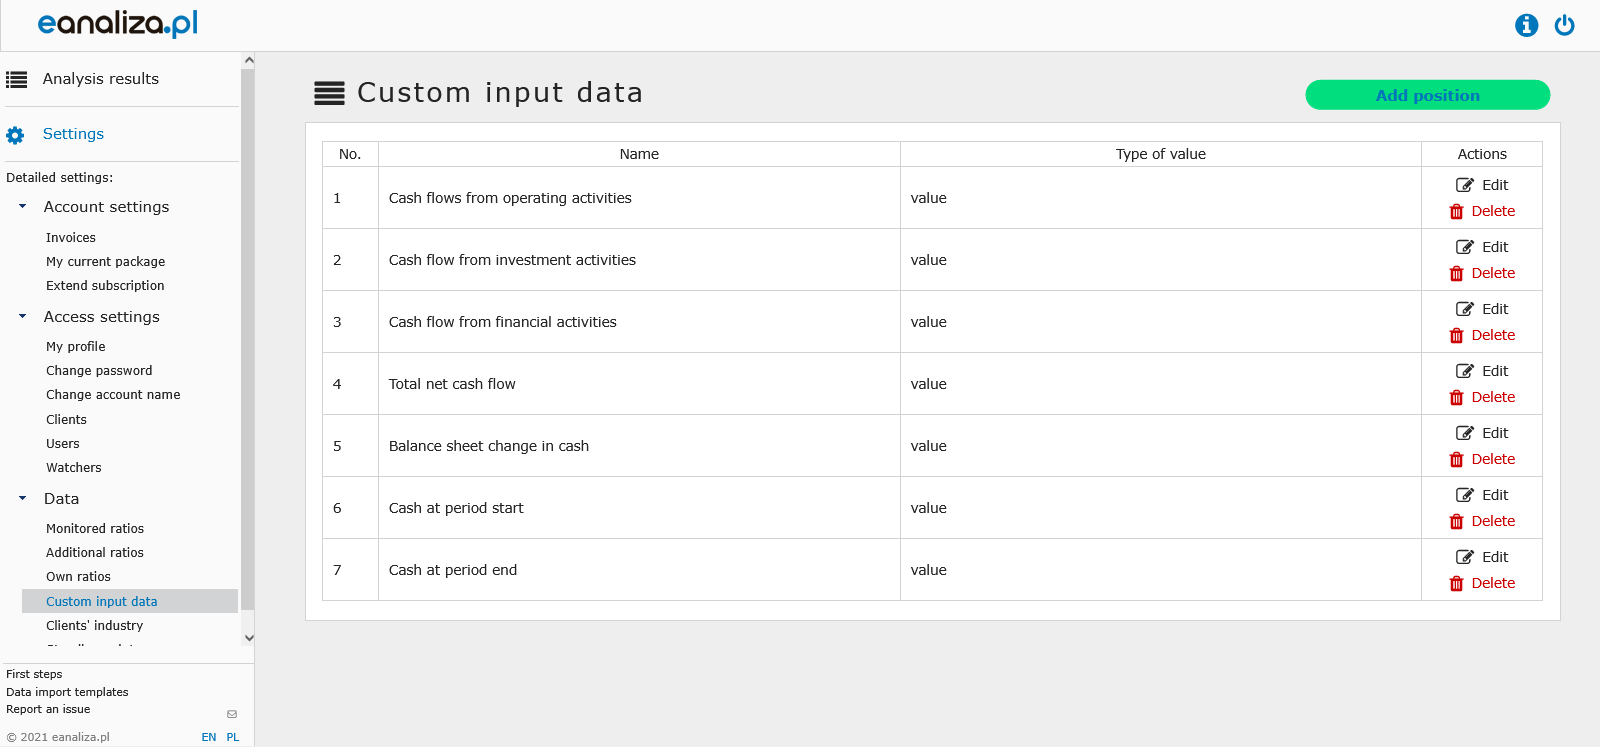Image resolution: width=1600 pixels, height=747 pixels.
Task: Click Delete label for Cash at period end
Action: [1493, 583]
